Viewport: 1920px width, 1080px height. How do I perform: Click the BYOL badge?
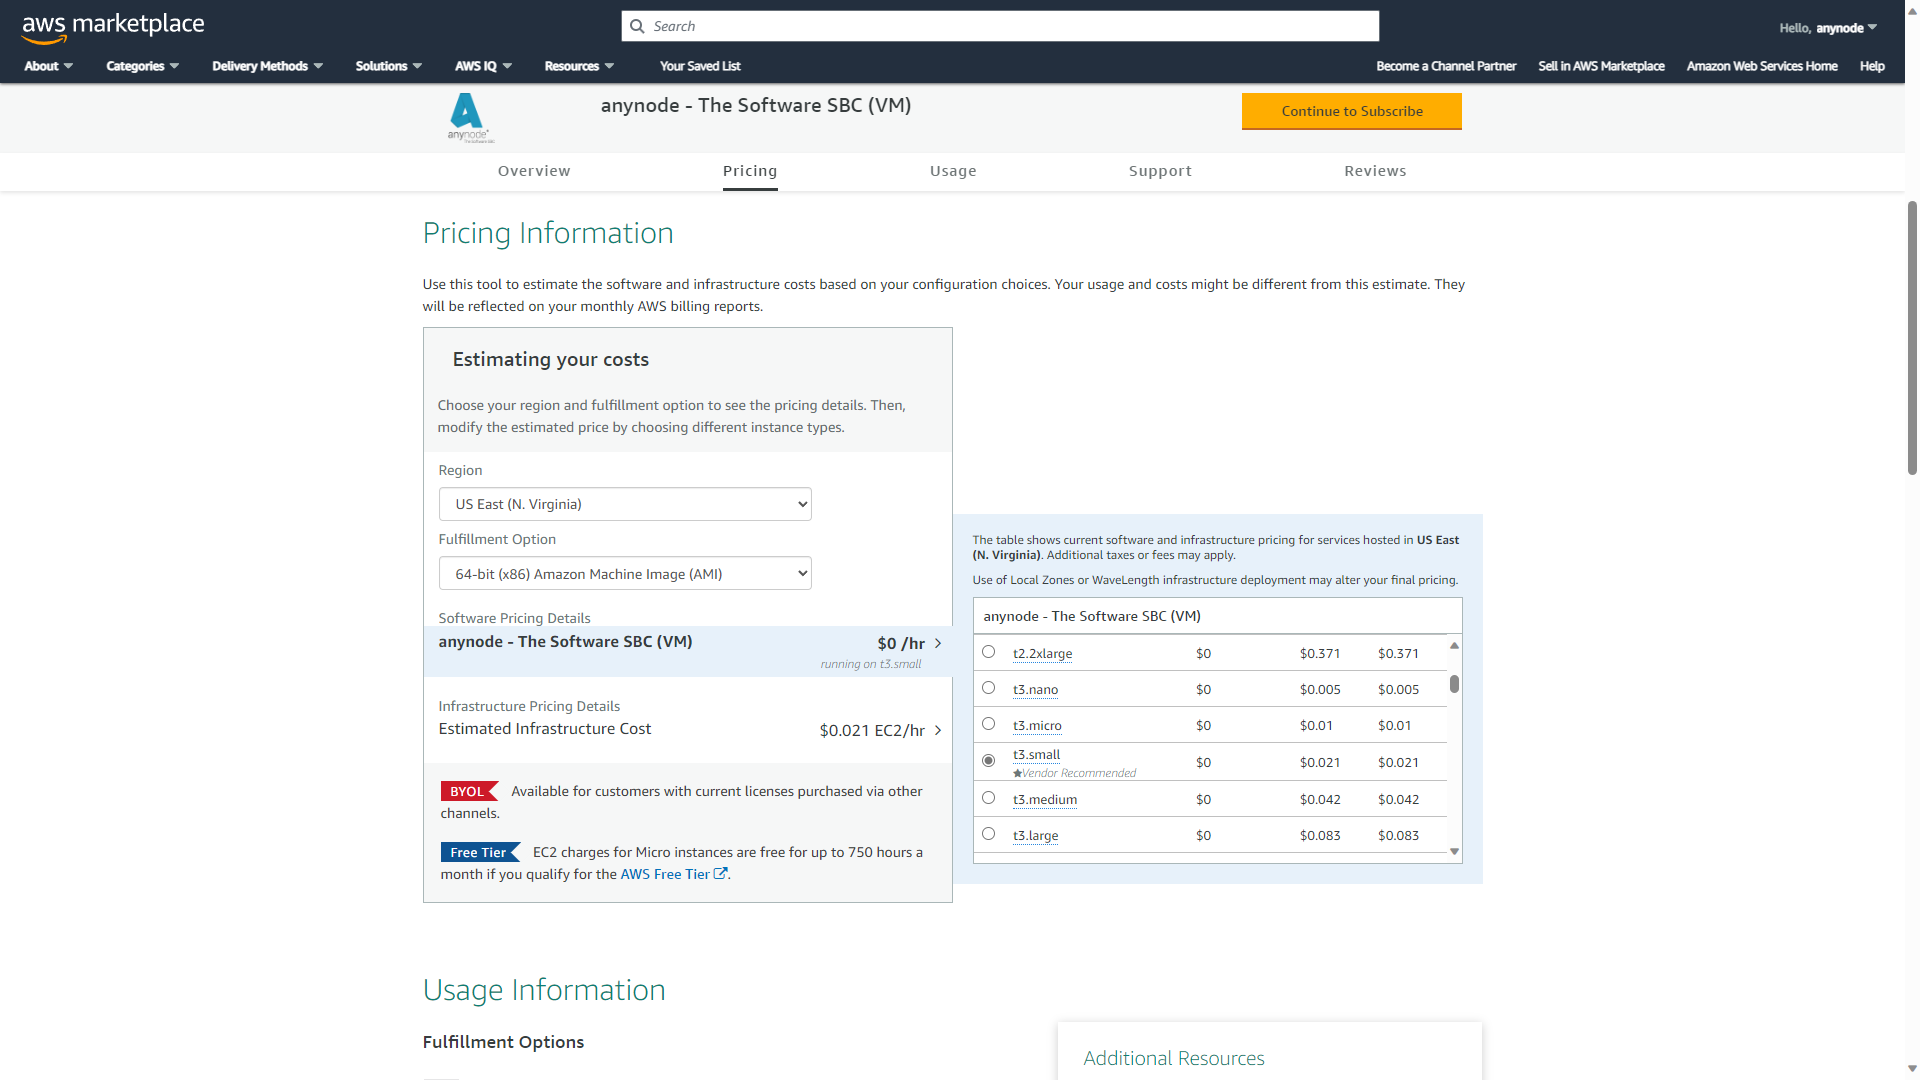(x=469, y=791)
